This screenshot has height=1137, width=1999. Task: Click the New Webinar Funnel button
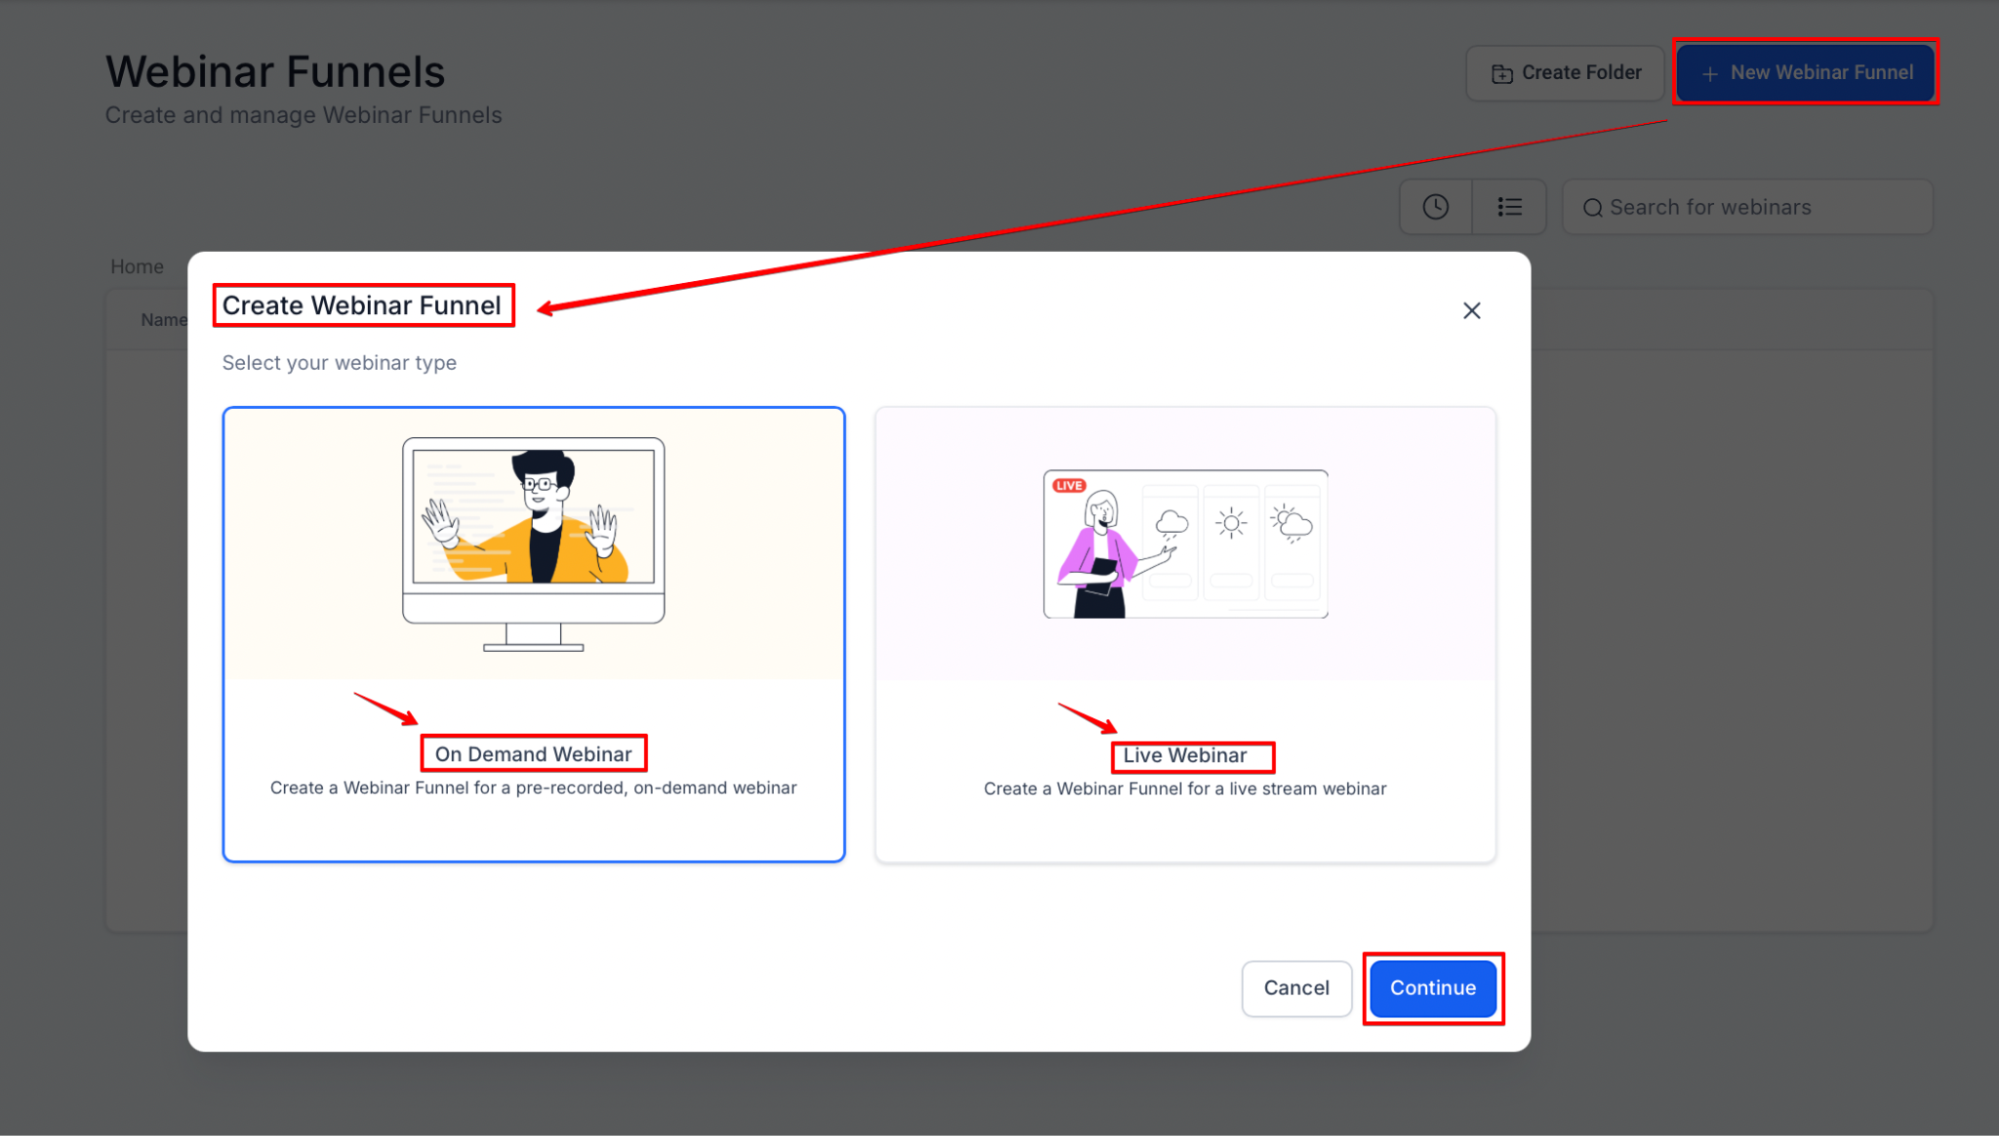(x=1806, y=73)
